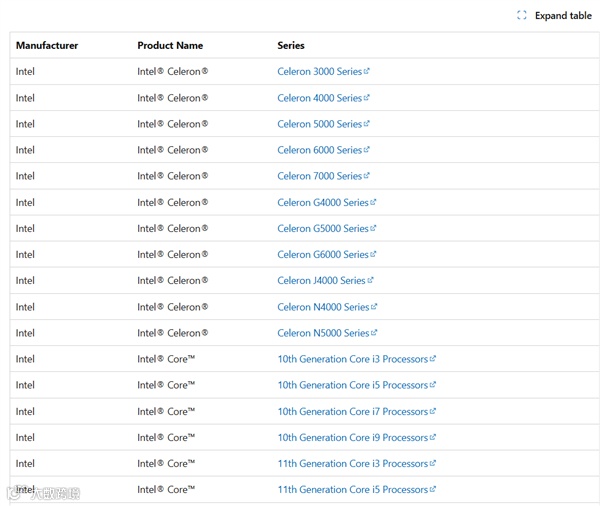Click Intel® Core™ in 10th Gen i9 row
The image size is (600, 506).
click(x=166, y=437)
